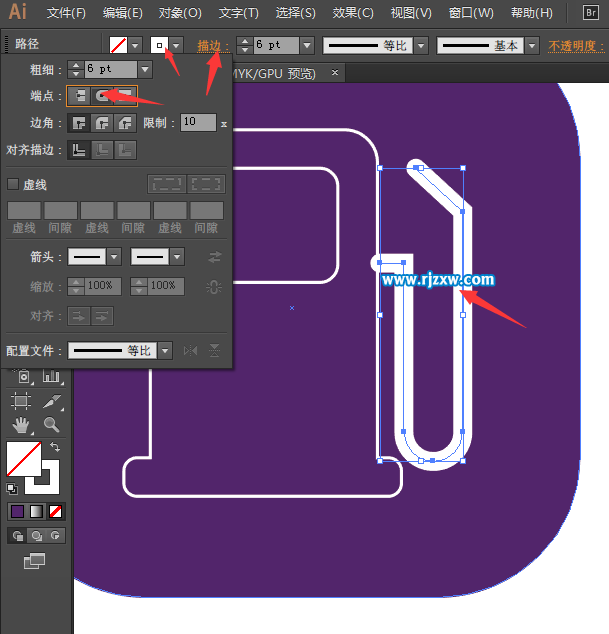Screen dimensions: 609x634
Task: Open the 等比 width profile dropdown in control bar
Action: (x=421, y=45)
